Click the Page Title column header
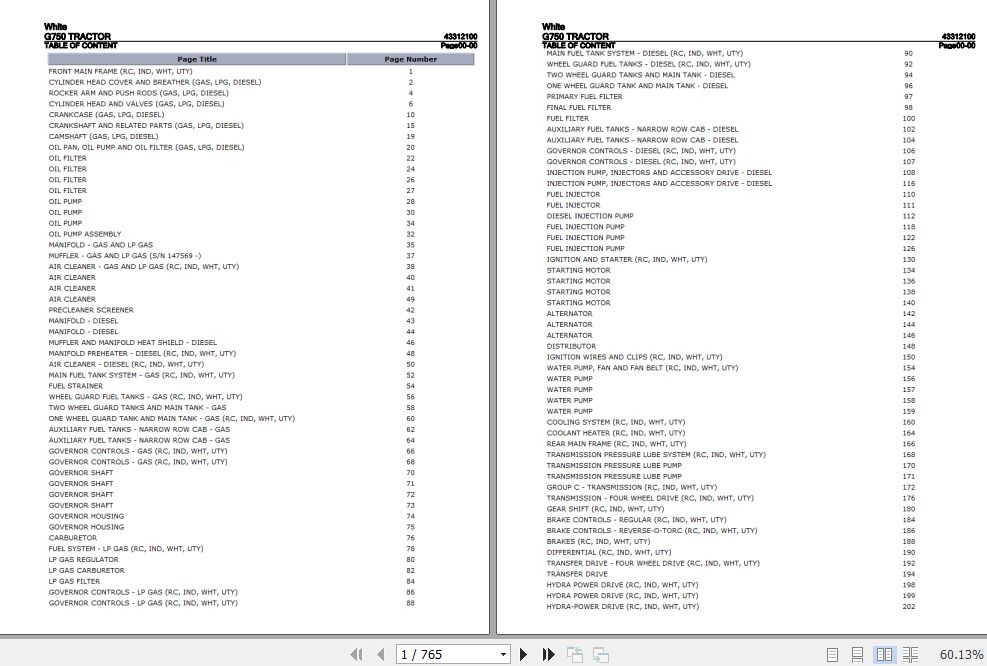This screenshot has width=987, height=666. pyautogui.click(x=196, y=59)
